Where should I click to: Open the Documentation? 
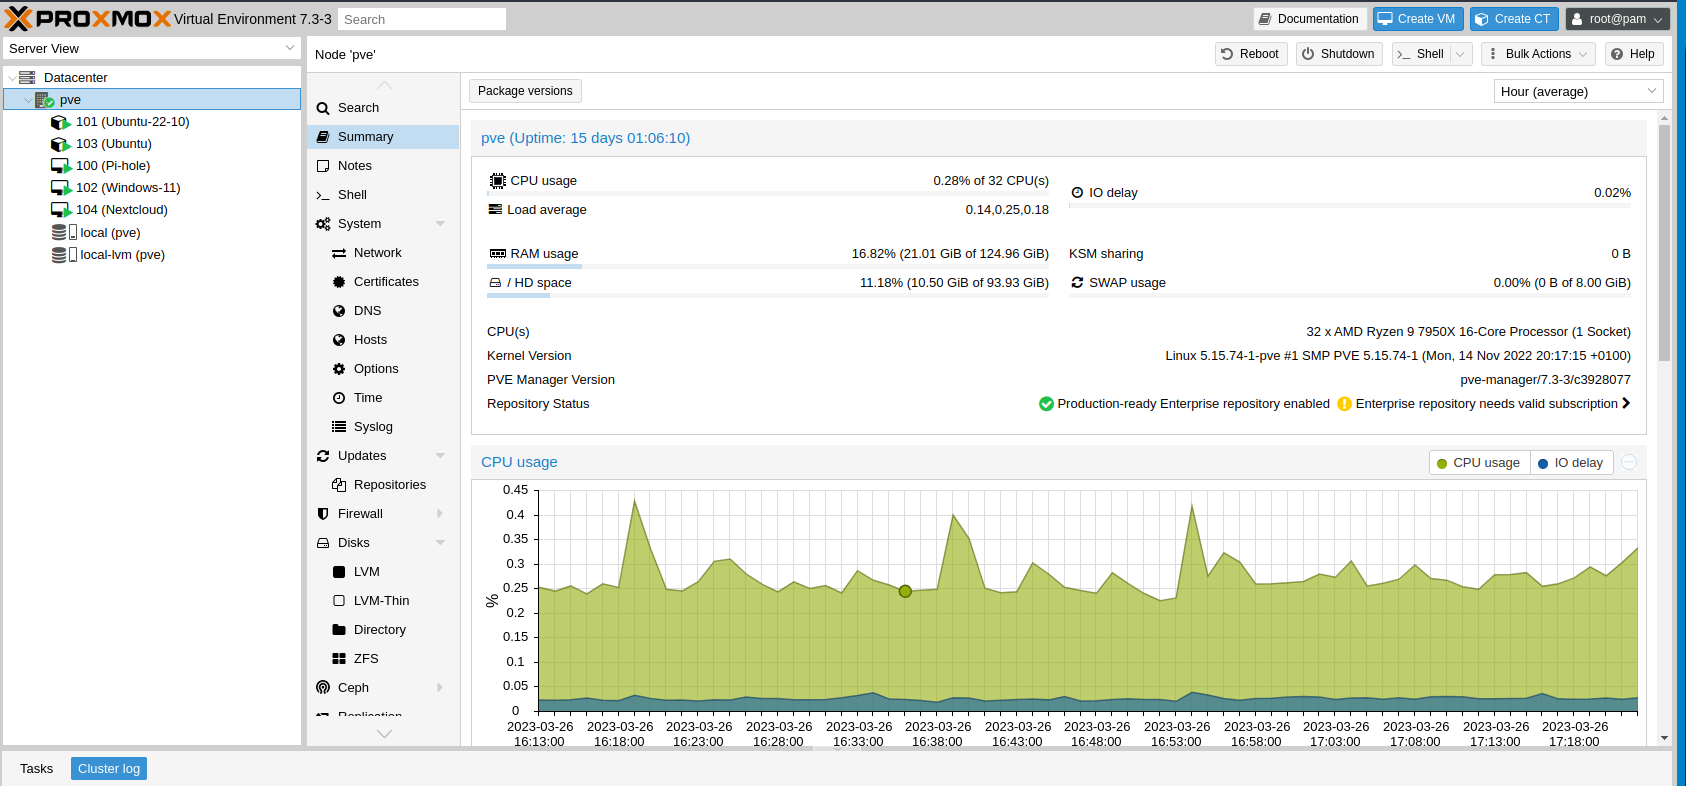(1309, 19)
